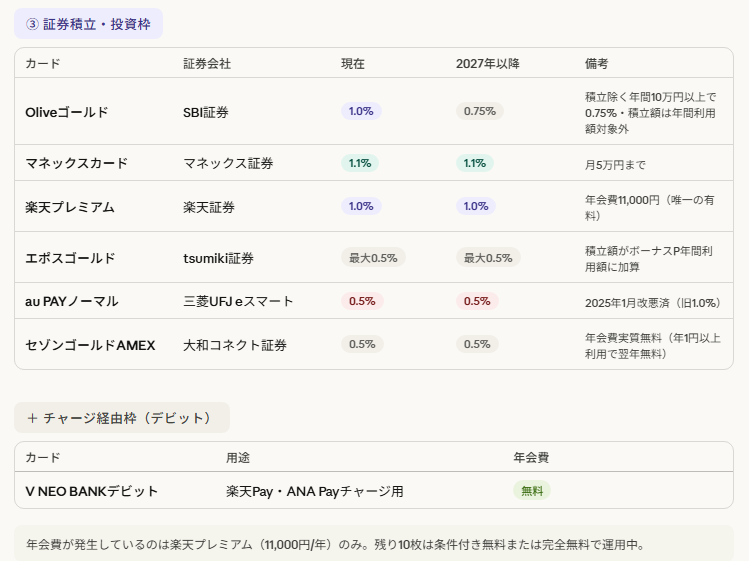
Task: Click the 年会費 column header
Action: click(x=530, y=457)
